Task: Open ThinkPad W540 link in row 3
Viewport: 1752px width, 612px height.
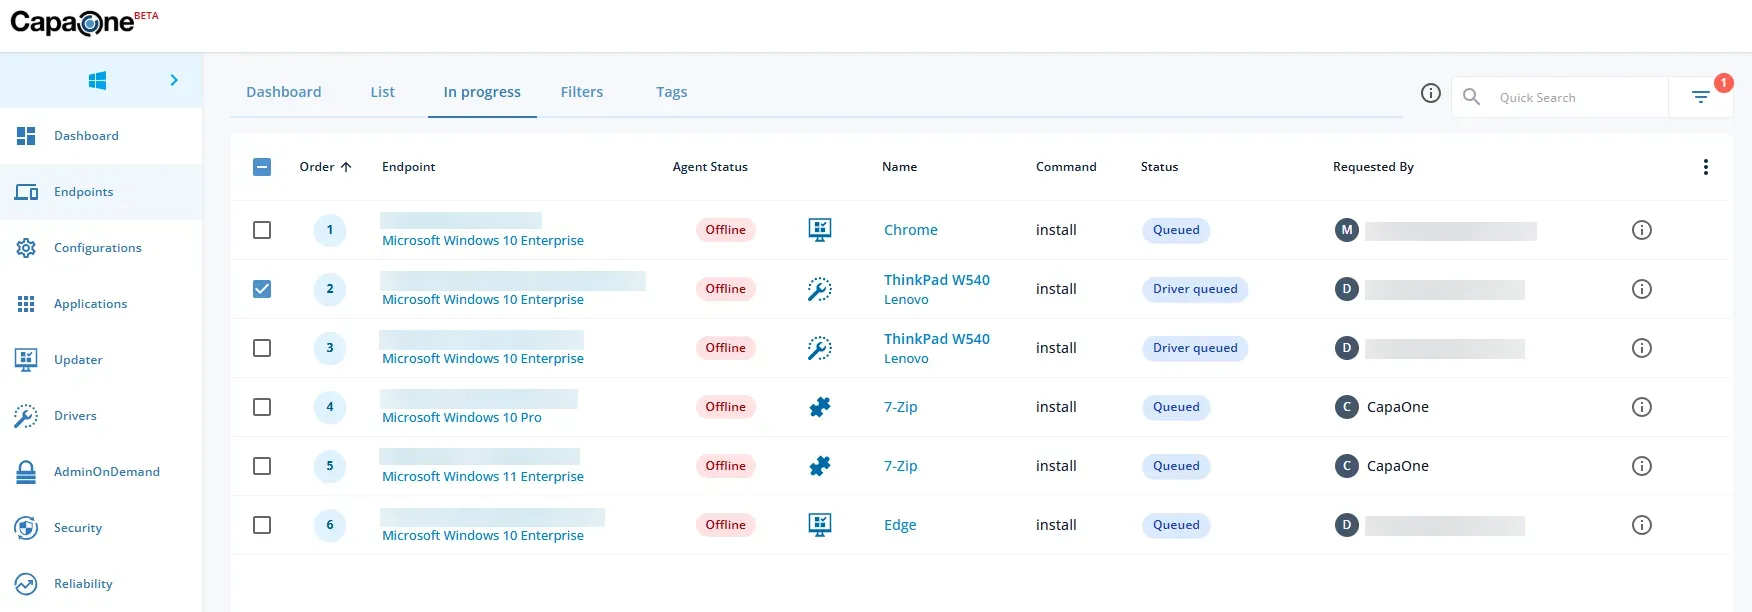Action: (937, 339)
